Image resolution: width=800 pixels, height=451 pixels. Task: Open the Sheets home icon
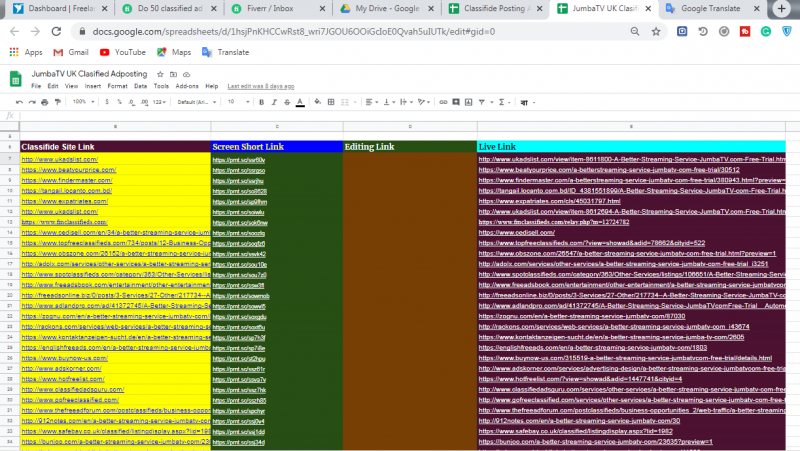(16, 79)
